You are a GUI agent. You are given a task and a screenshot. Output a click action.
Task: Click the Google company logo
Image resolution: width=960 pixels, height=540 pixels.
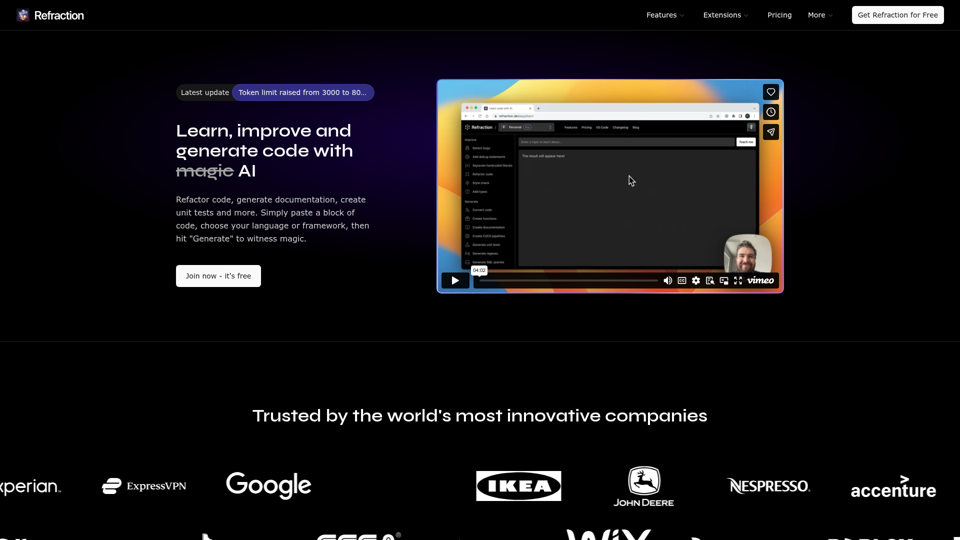pos(269,486)
